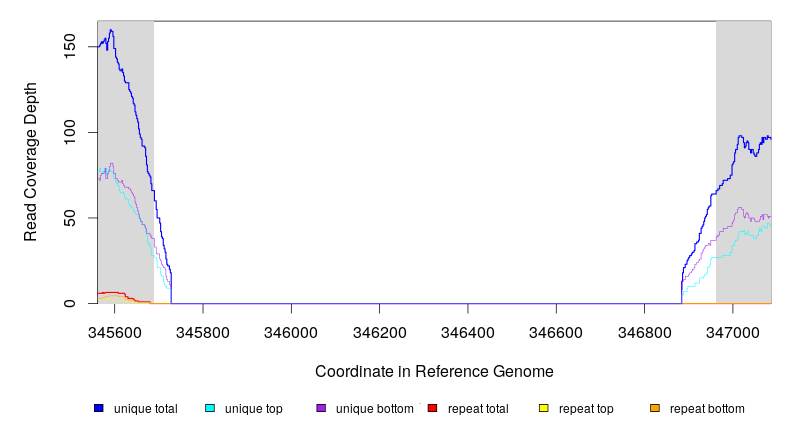This screenshot has height=432, width=792.
Task: Click the red 'repeat total' legend swatch
Action: pyautogui.click(x=432, y=409)
